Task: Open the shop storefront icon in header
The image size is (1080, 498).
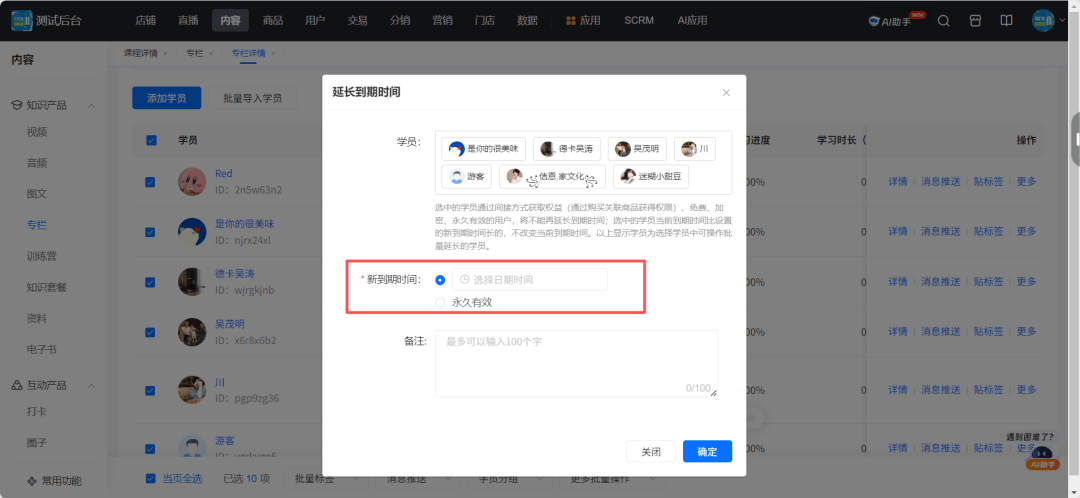Action: [x=975, y=21]
